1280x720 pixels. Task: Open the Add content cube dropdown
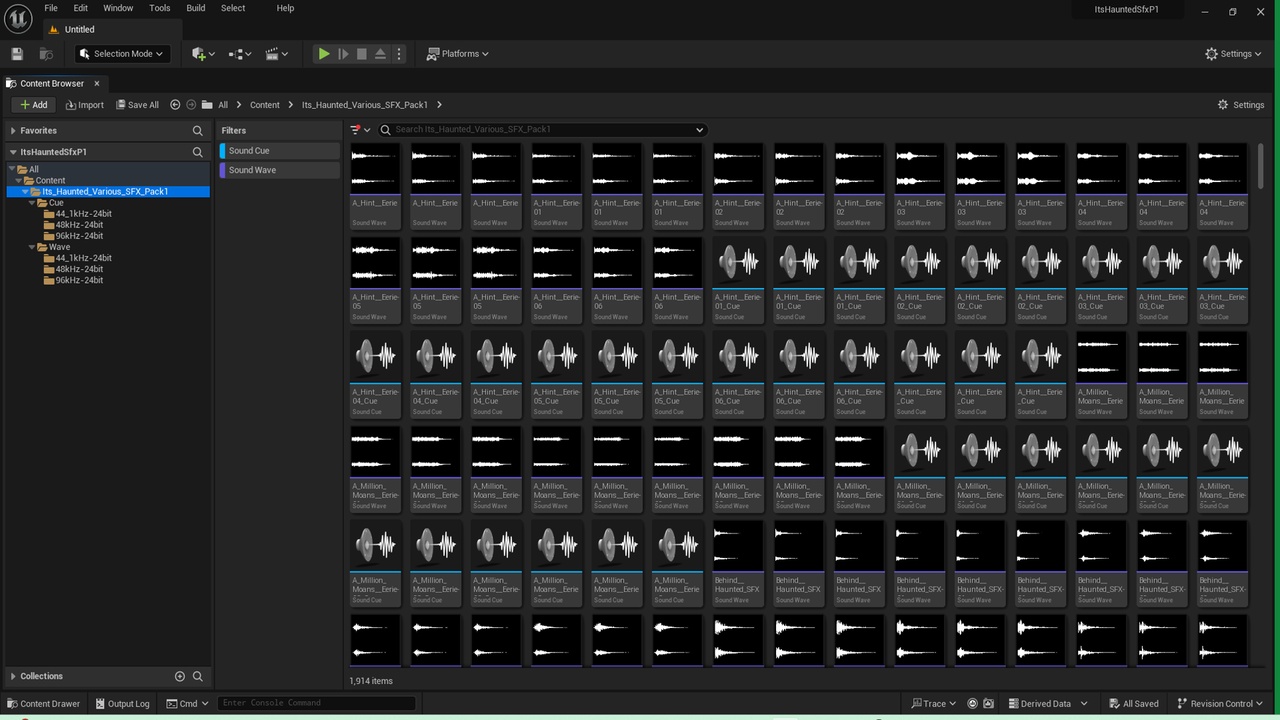tap(203, 54)
